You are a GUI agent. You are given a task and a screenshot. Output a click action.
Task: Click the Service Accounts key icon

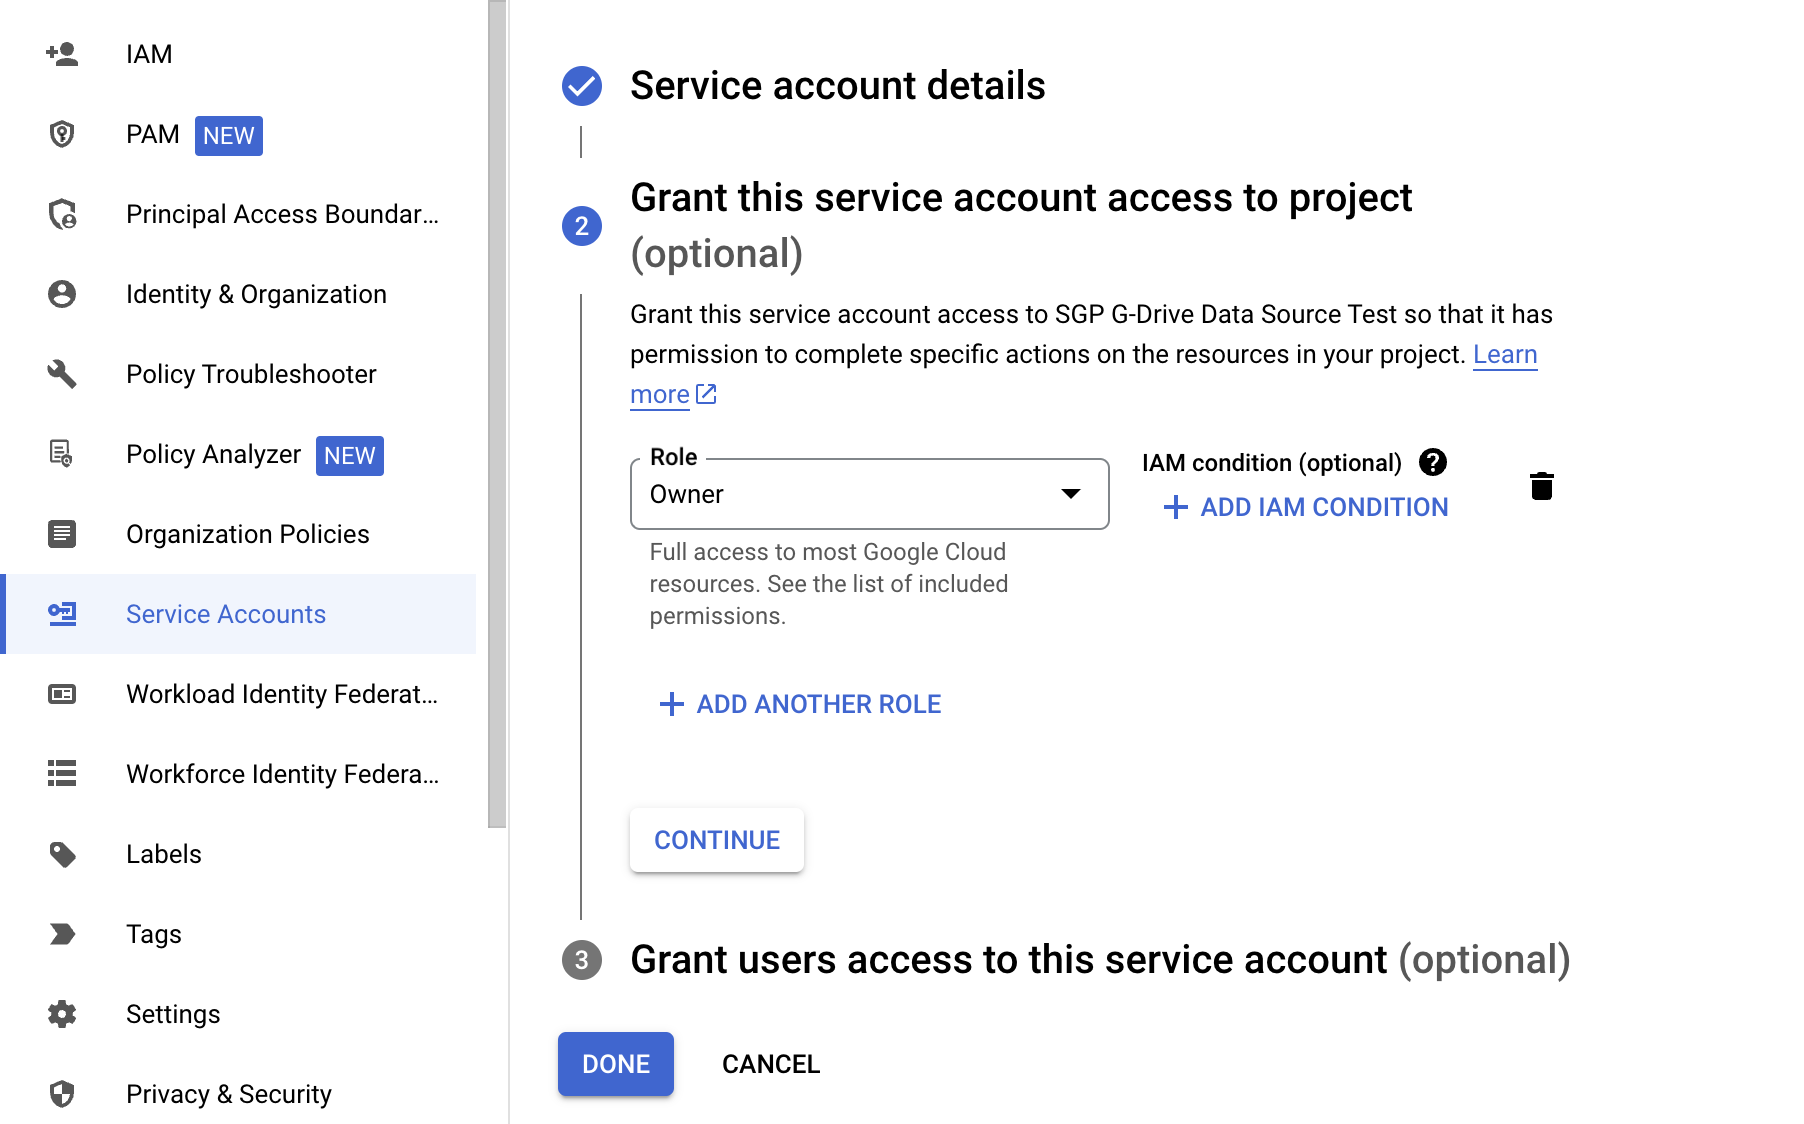(62, 614)
